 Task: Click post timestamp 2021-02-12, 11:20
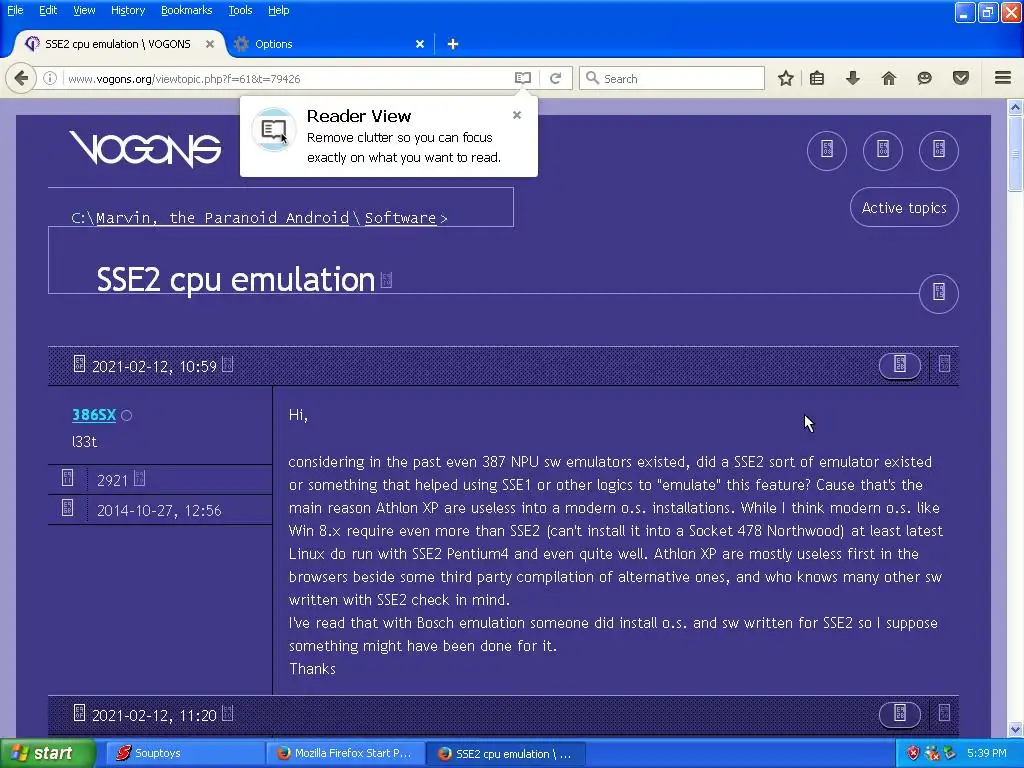[x=154, y=715]
